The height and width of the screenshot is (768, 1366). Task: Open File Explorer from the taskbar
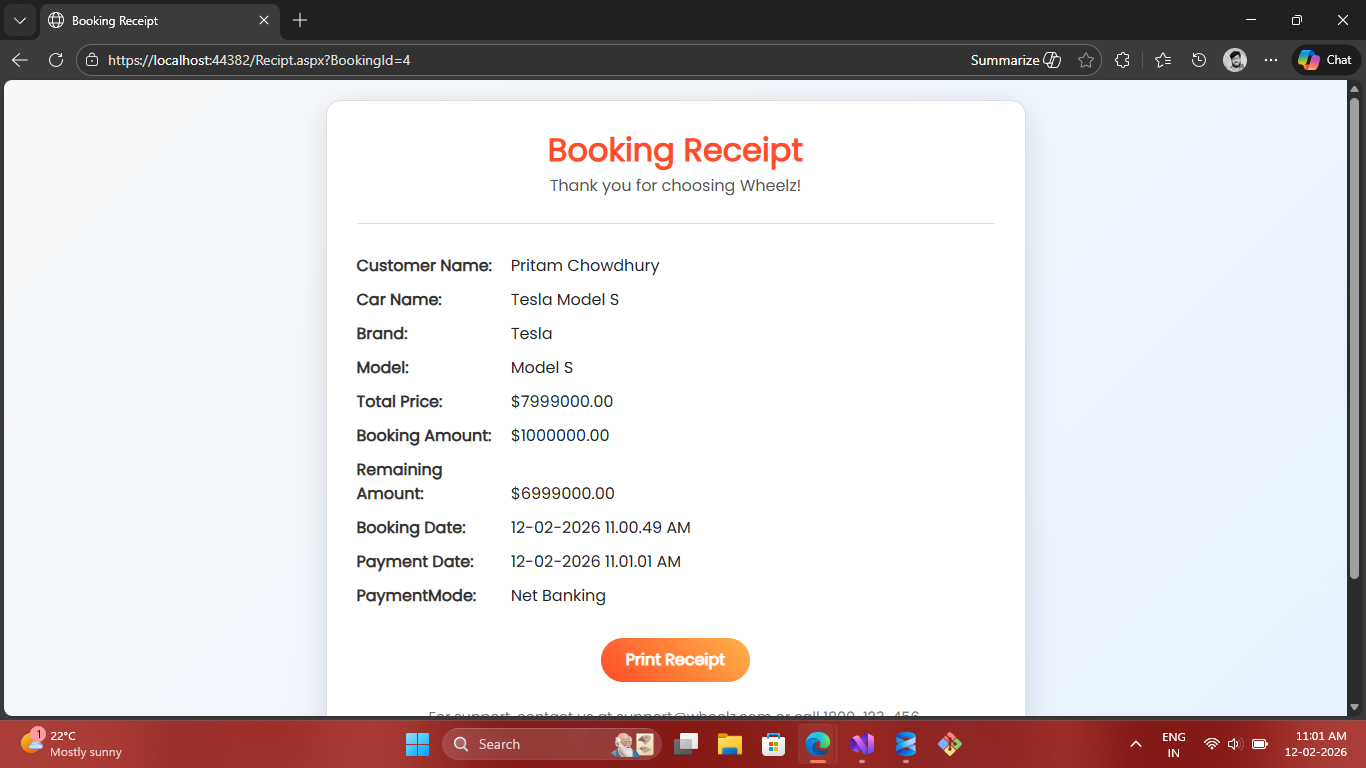(x=729, y=744)
